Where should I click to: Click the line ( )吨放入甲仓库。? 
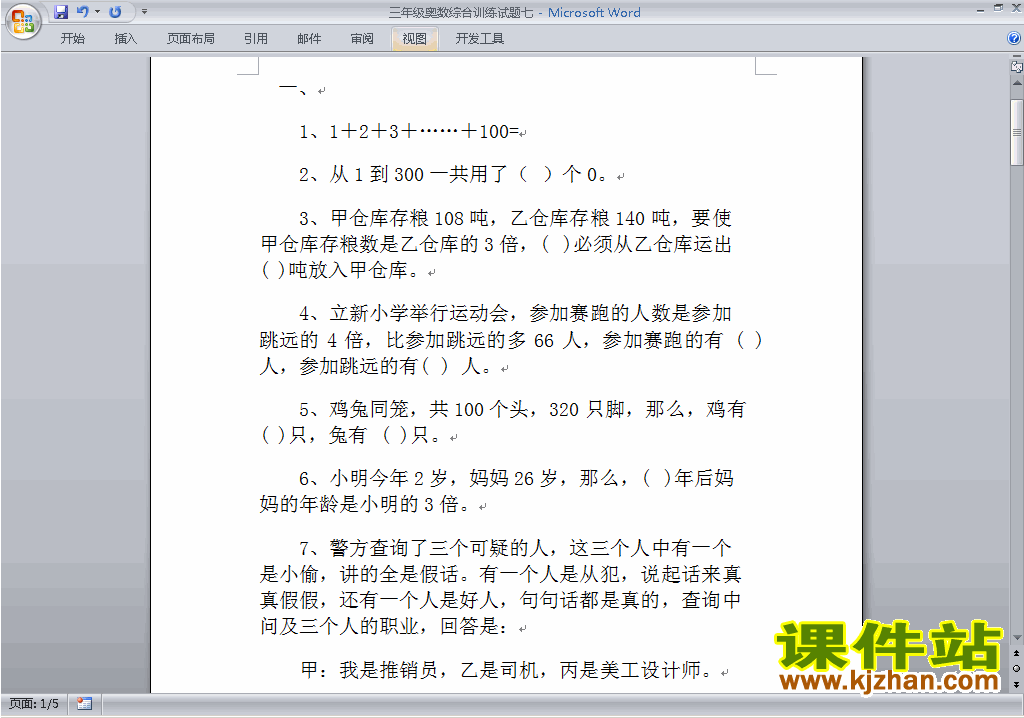(x=340, y=270)
